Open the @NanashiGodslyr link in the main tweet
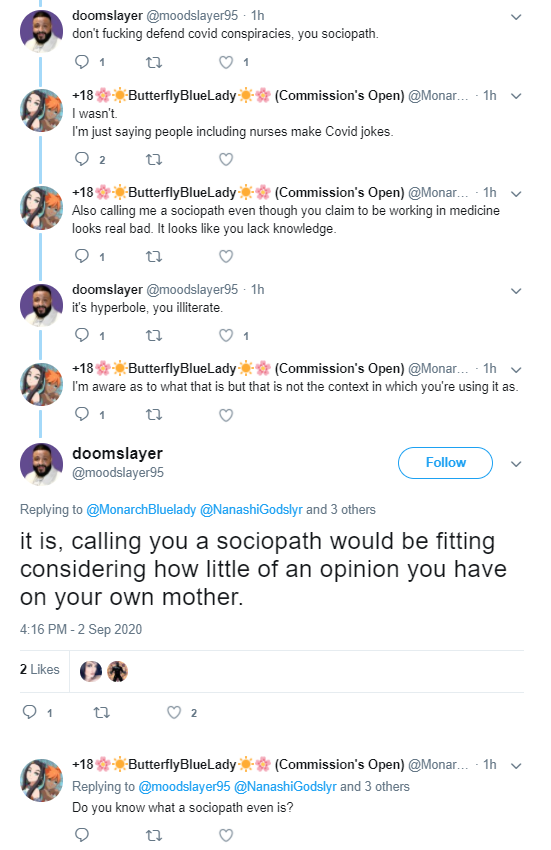 click(251, 510)
